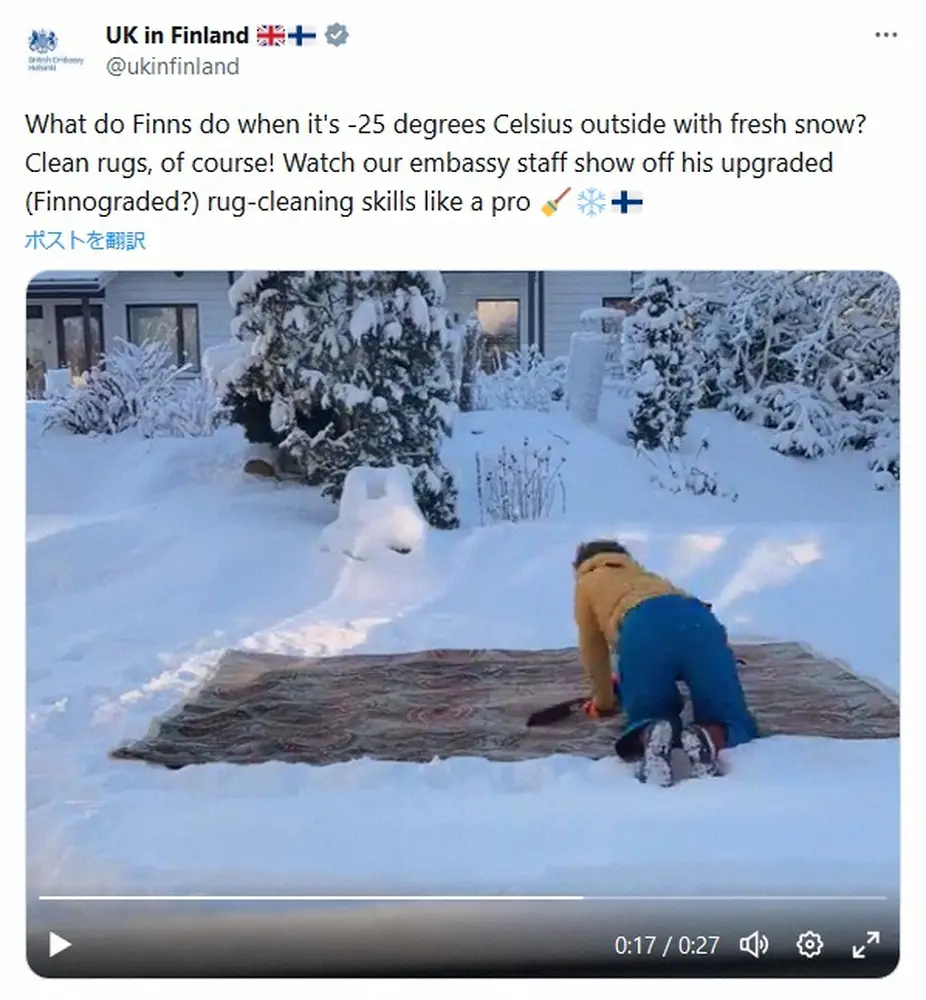Viewport: 926px width, 1000px height.
Task: Click the snowflake emoji in the post
Action: coord(590,203)
